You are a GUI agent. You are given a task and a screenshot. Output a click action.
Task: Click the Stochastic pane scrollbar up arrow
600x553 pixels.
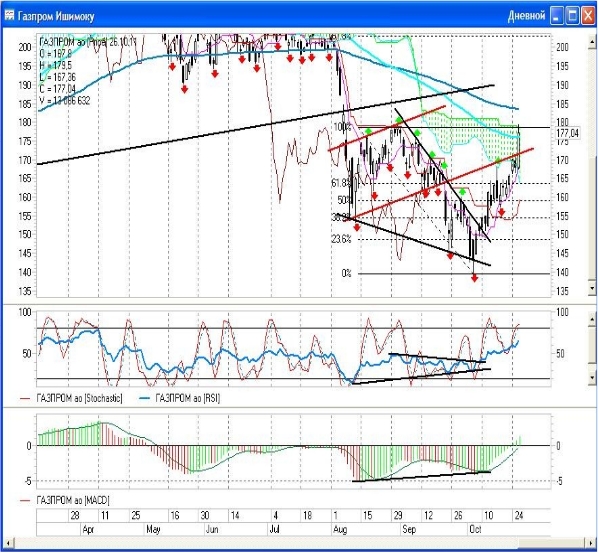pyautogui.click(x=592, y=318)
